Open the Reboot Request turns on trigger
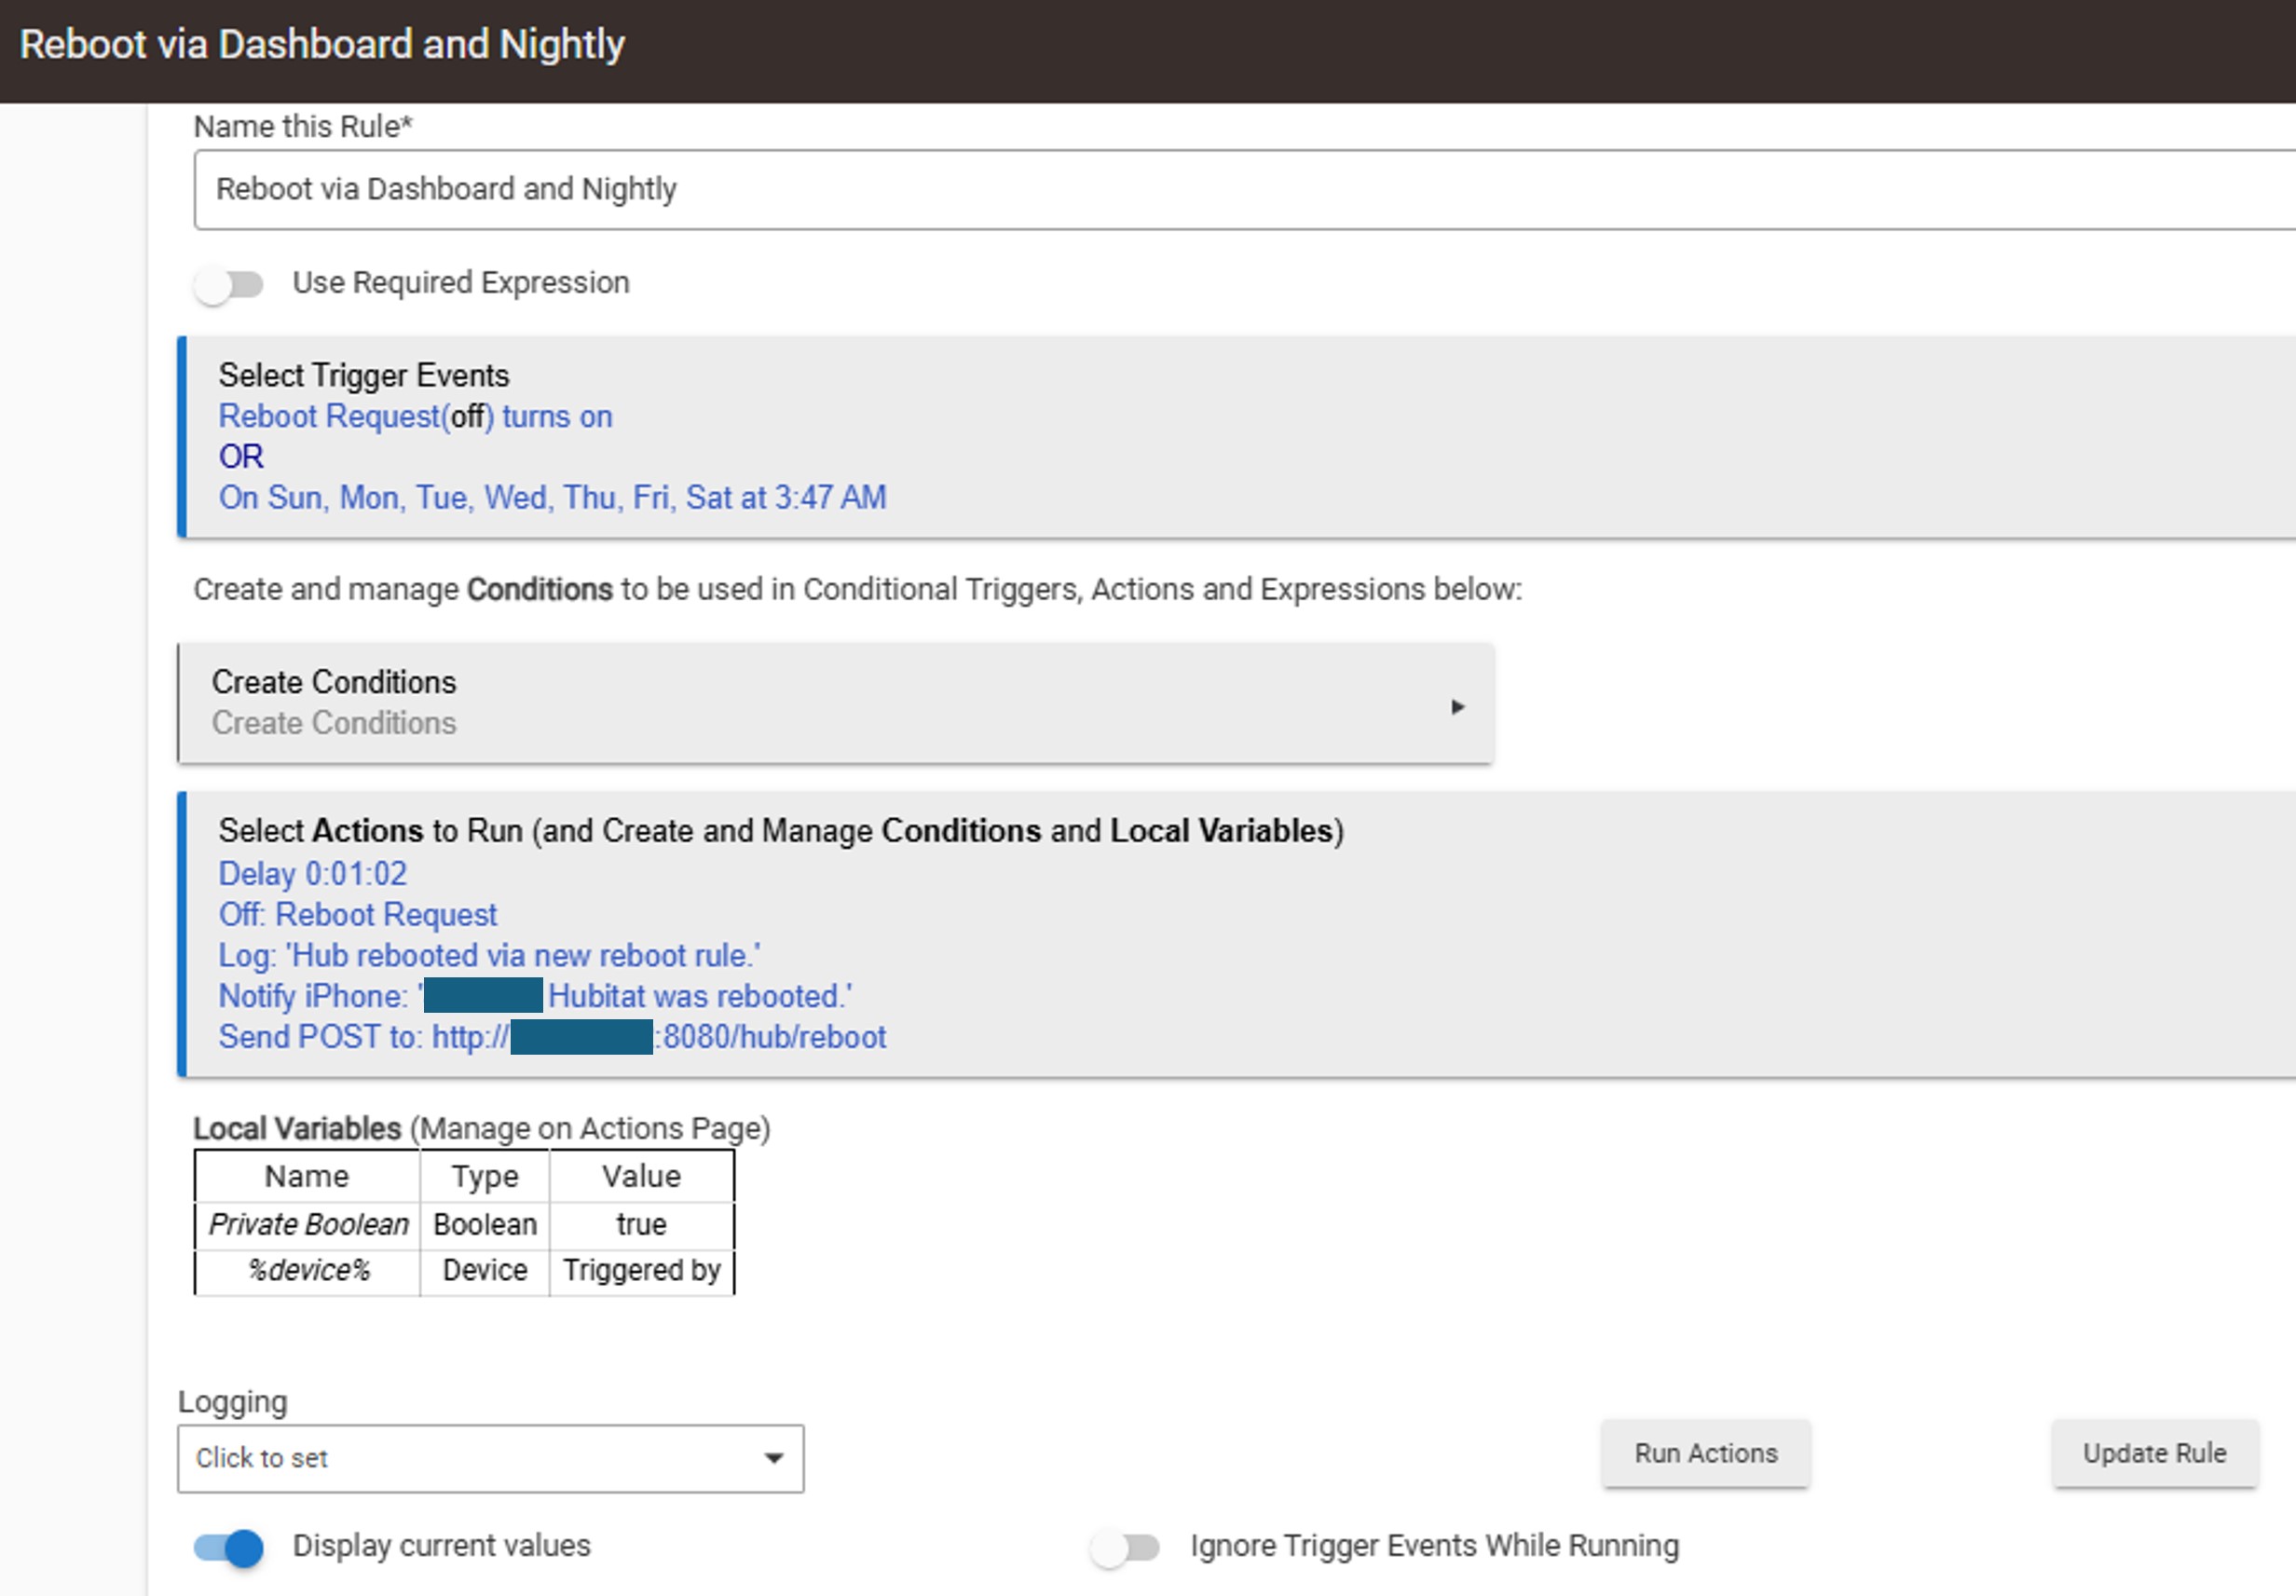Viewport: 2296px width, 1596px height. tap(415, 416)
